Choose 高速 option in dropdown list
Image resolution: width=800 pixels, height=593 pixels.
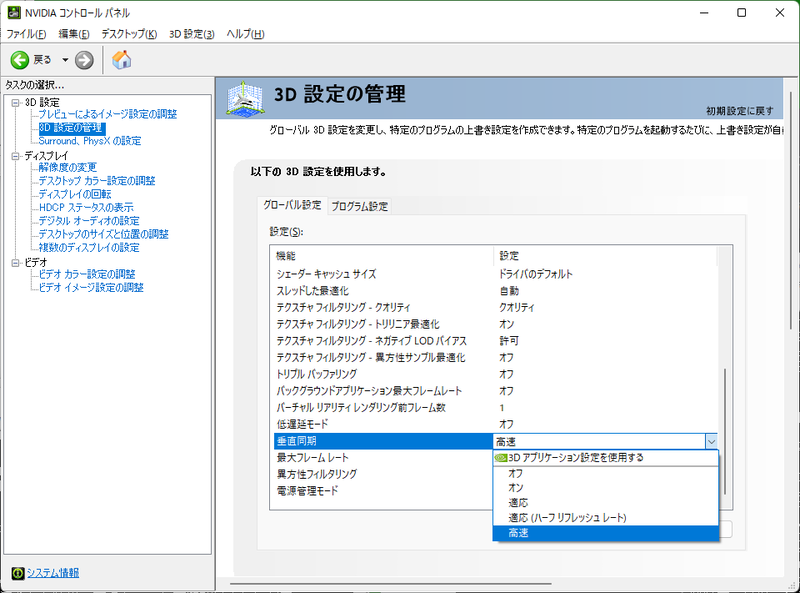(x=606, y=533)
